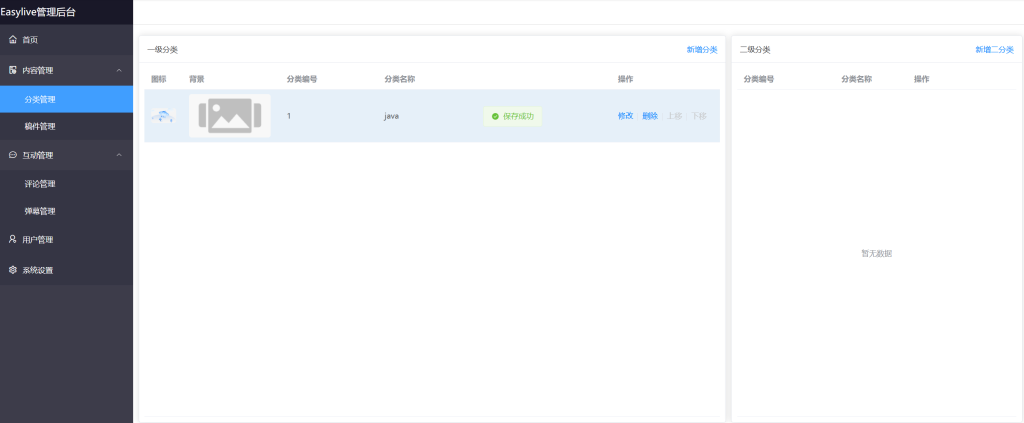Open the java background placeholder thumbnail
The width and height of the screenshot is (1024, 423).
tap(229, 116)
